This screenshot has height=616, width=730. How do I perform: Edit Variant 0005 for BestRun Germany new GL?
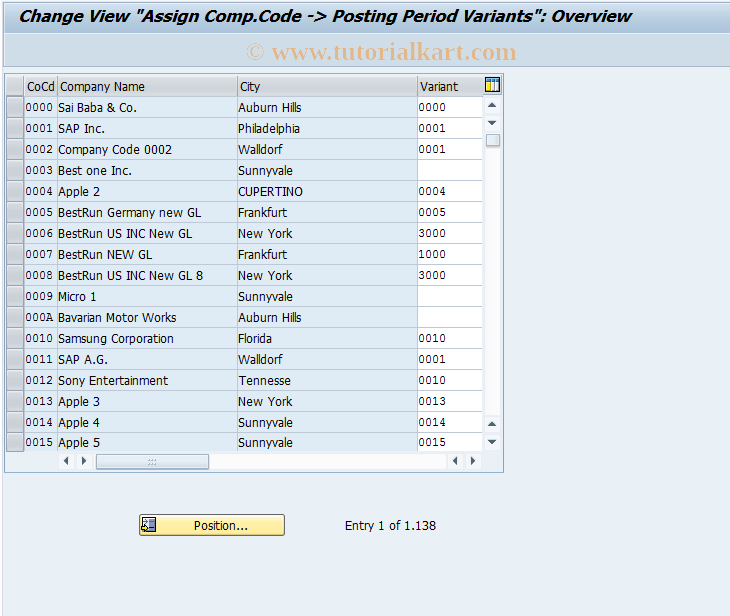tap(450, 212)
